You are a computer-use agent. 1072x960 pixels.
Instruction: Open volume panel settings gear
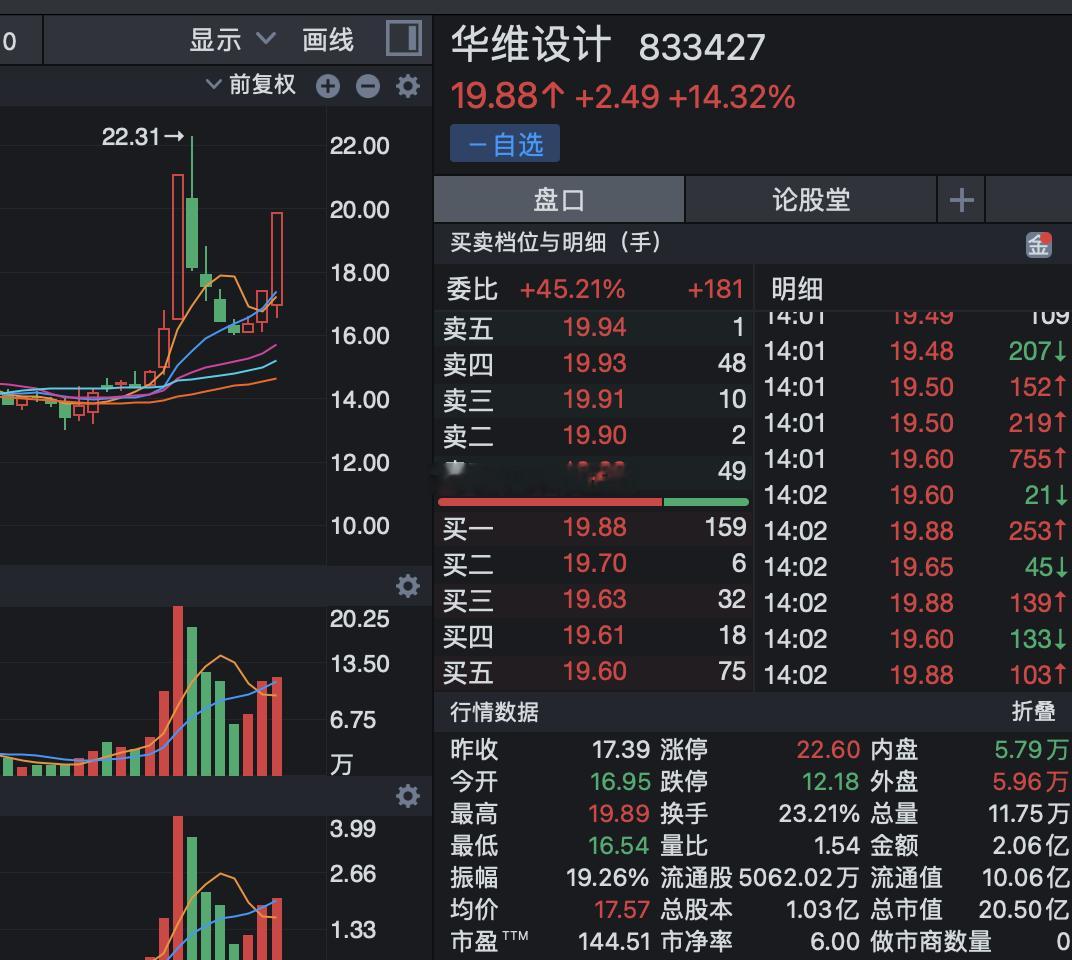pyautogui.click(x=408, y=586)
